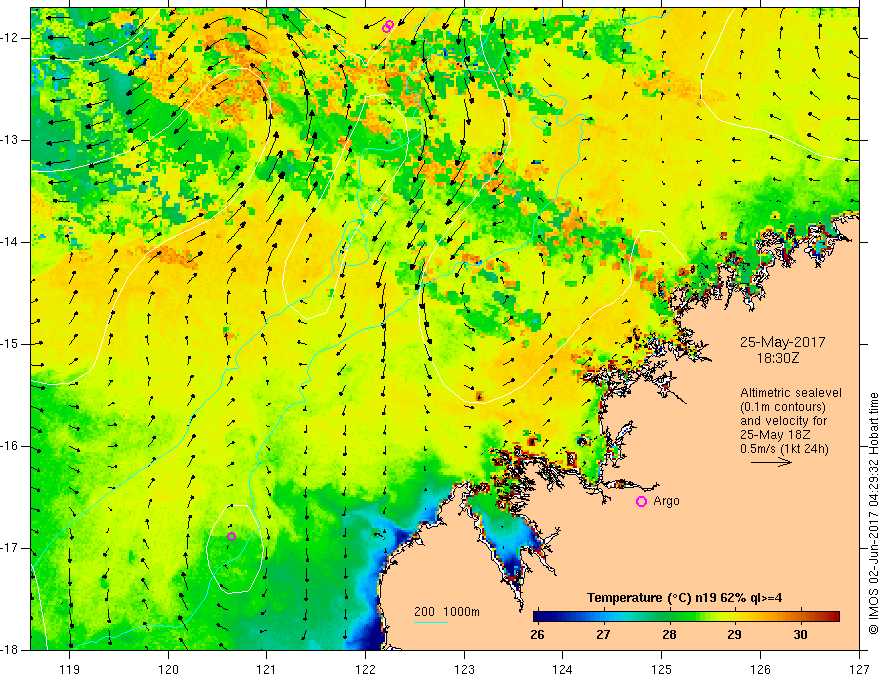The image size is (880, 680).
Task: Click the colorbar title 'Temperature (°C) n19 62% ql>=4'
Action: tap(684, 598)
